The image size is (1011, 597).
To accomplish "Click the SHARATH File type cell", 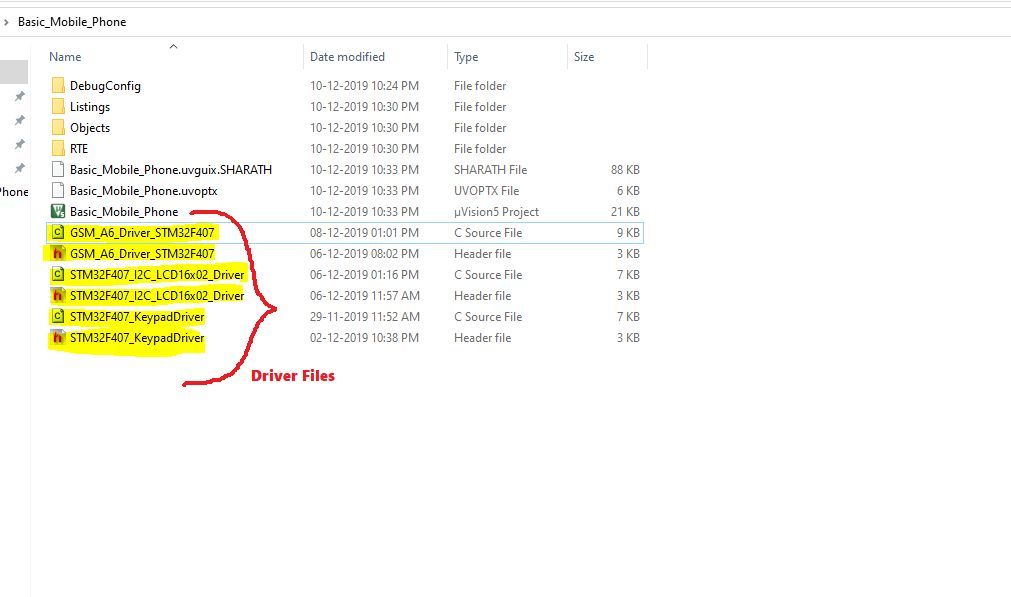I will pos(490,170).
